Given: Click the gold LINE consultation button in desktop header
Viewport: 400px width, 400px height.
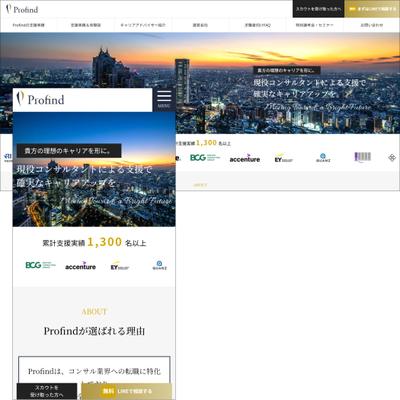Looking at the screenshot, I should [x=372, y=9].
